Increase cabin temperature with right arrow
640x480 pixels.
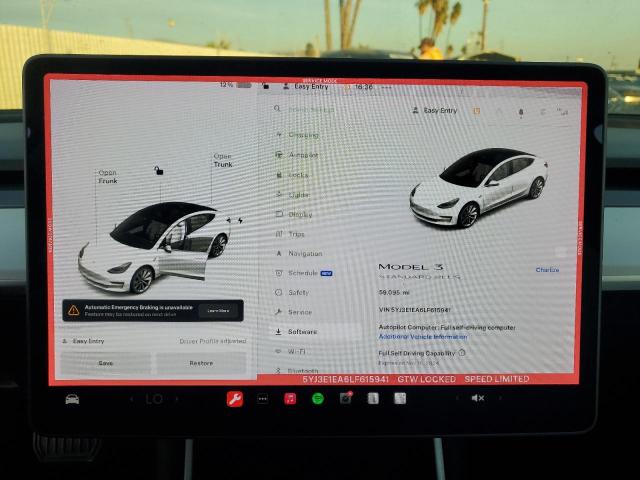coord(177,399)
